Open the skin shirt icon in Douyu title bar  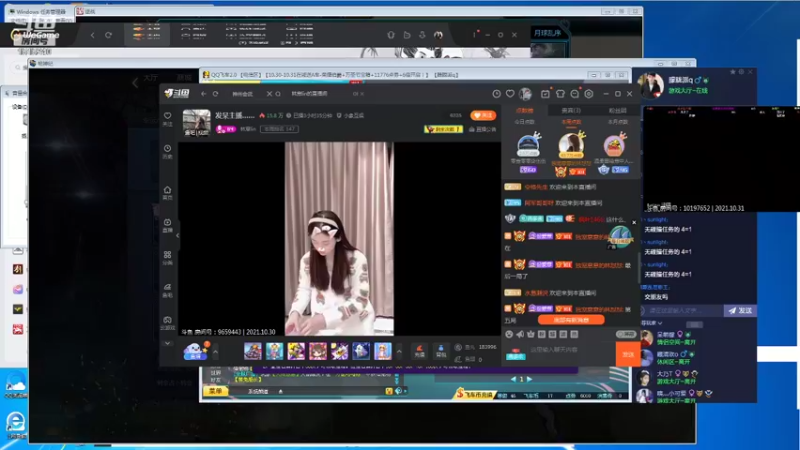560,94
